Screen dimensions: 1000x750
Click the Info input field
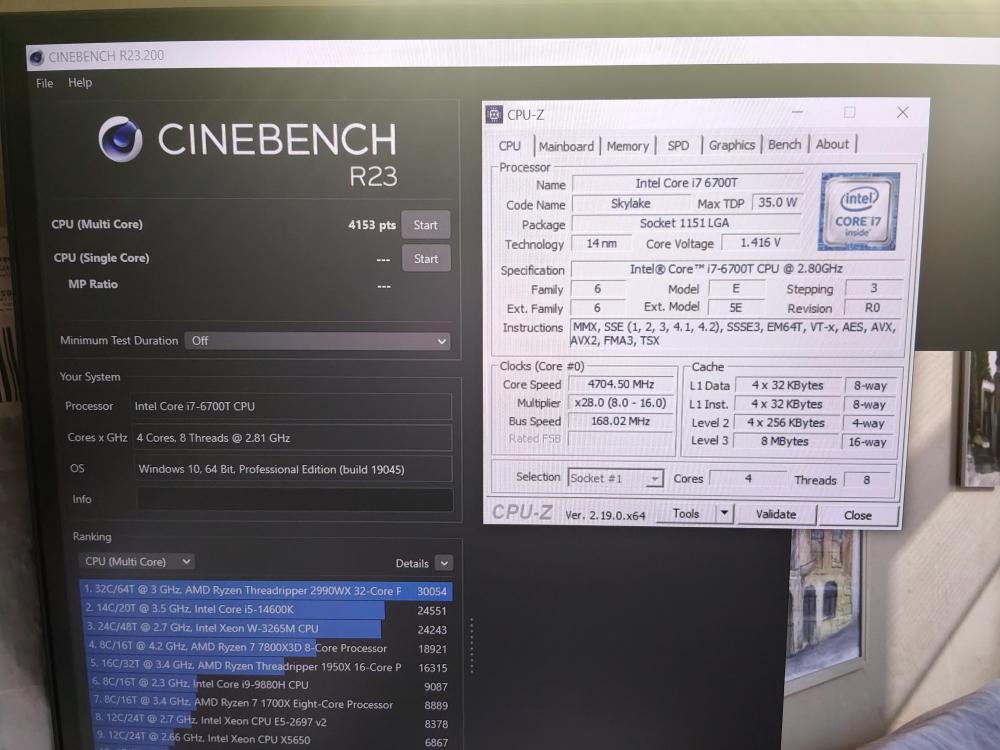(295, 499)
